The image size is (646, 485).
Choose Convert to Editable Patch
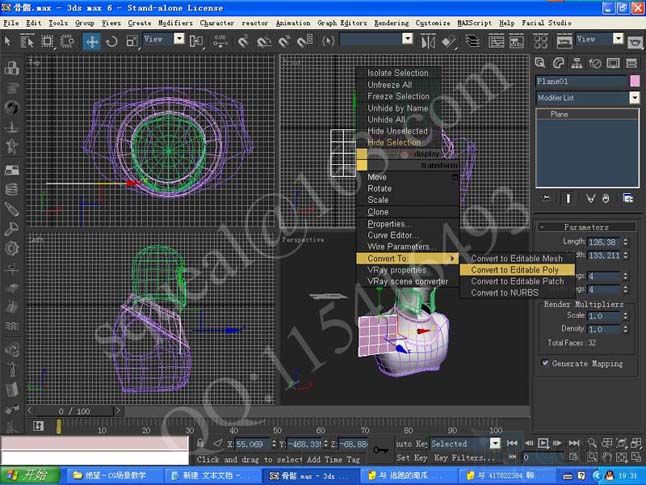click(x=517, y=281)
